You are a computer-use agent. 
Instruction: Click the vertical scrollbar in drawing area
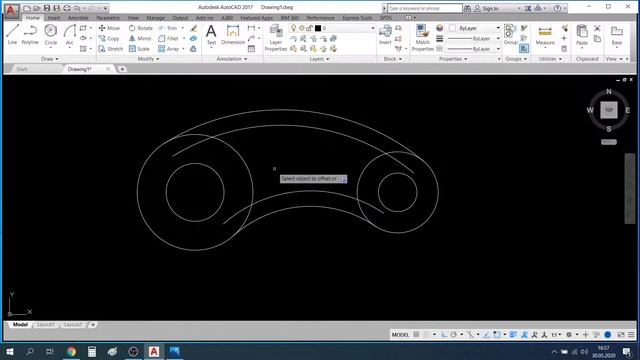pyautogui.click(x=630, y=189)
